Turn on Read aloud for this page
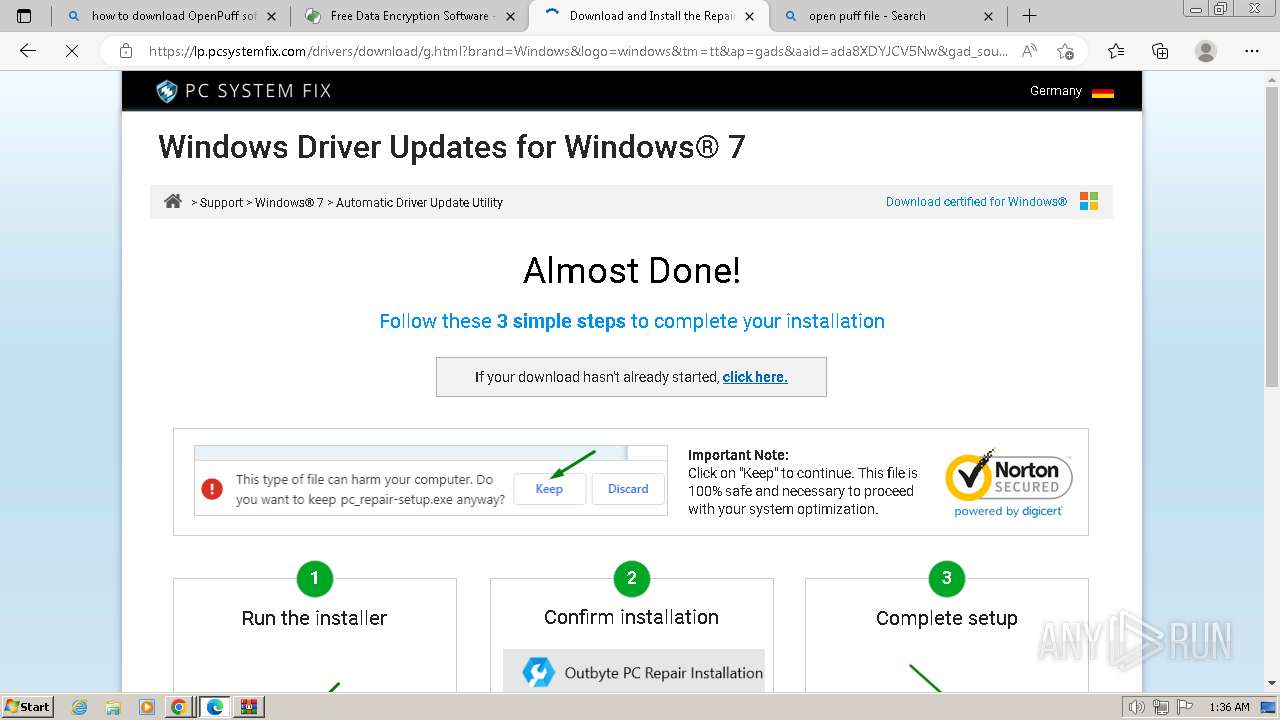The width and height of the screenshot is (1280, 720). 1028,51
